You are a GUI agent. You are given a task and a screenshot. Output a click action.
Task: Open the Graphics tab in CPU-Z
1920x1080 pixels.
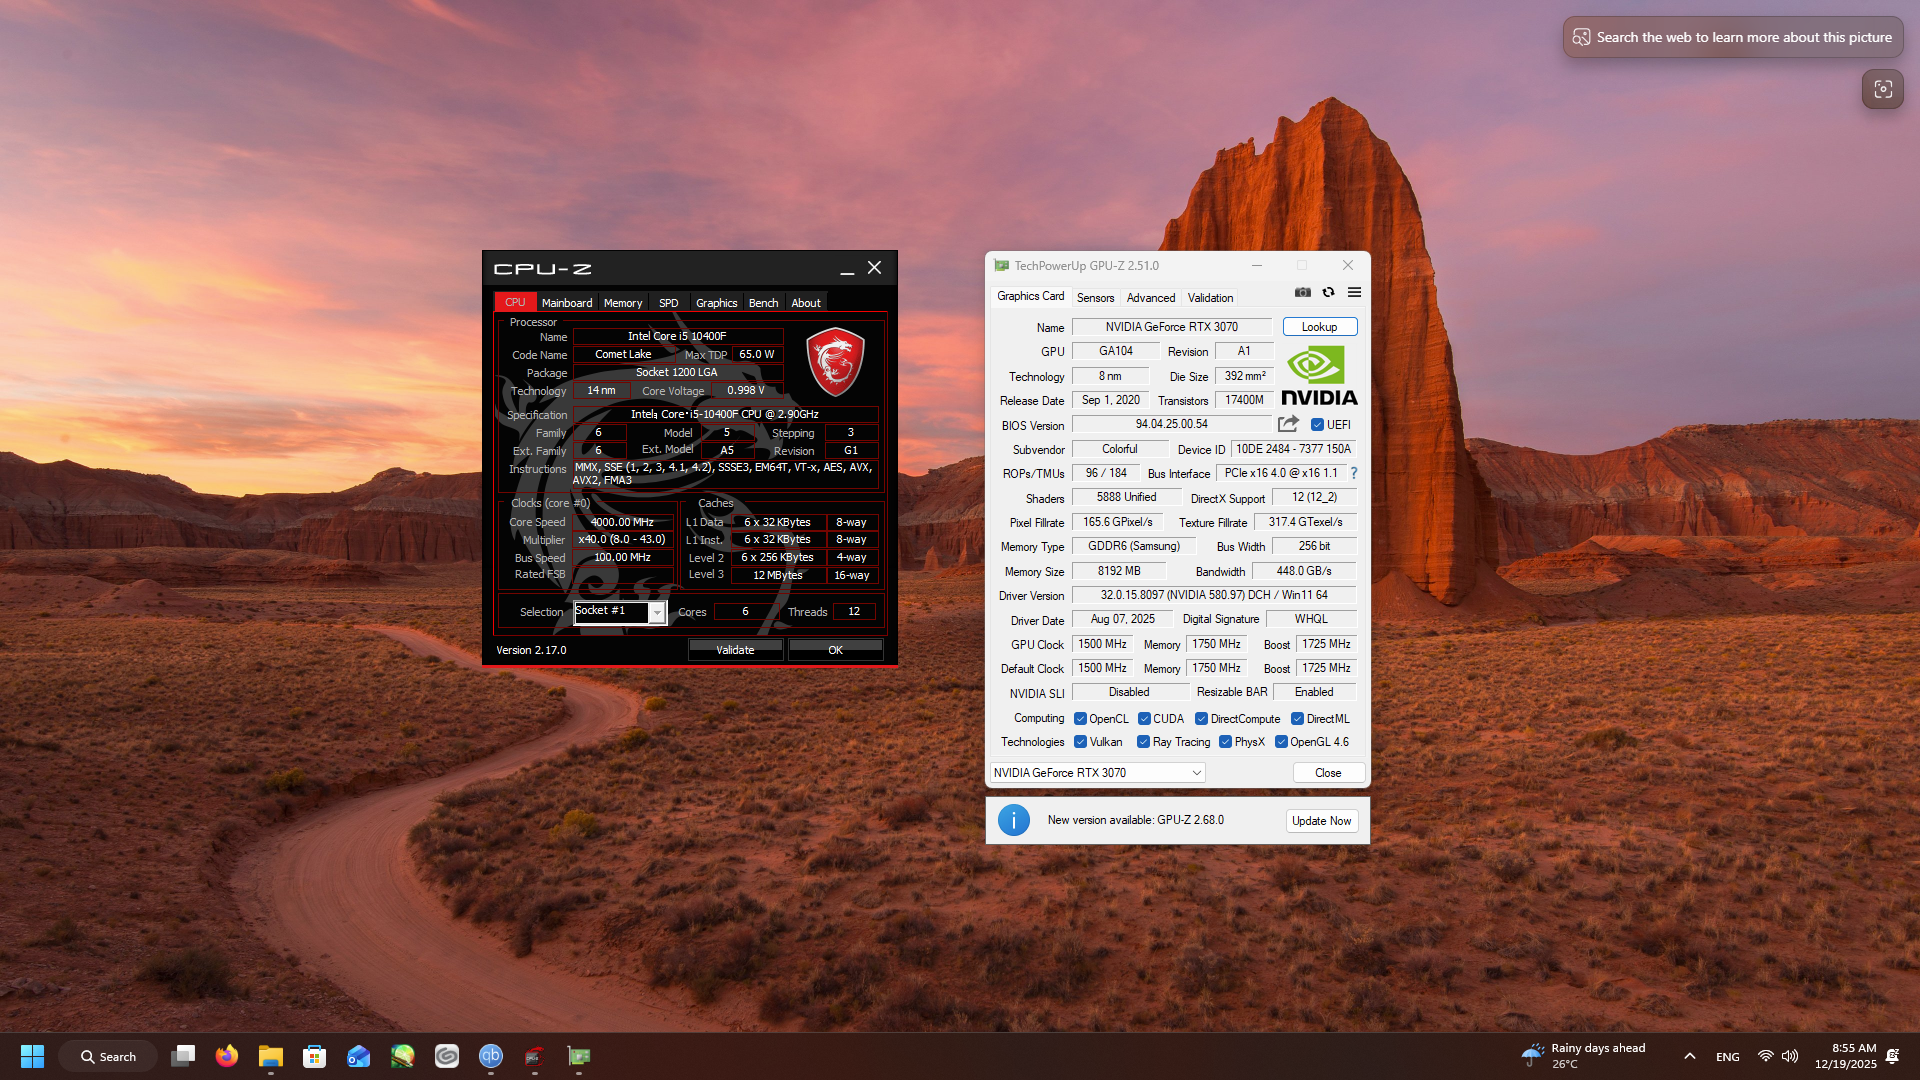(x=717, y=303)
